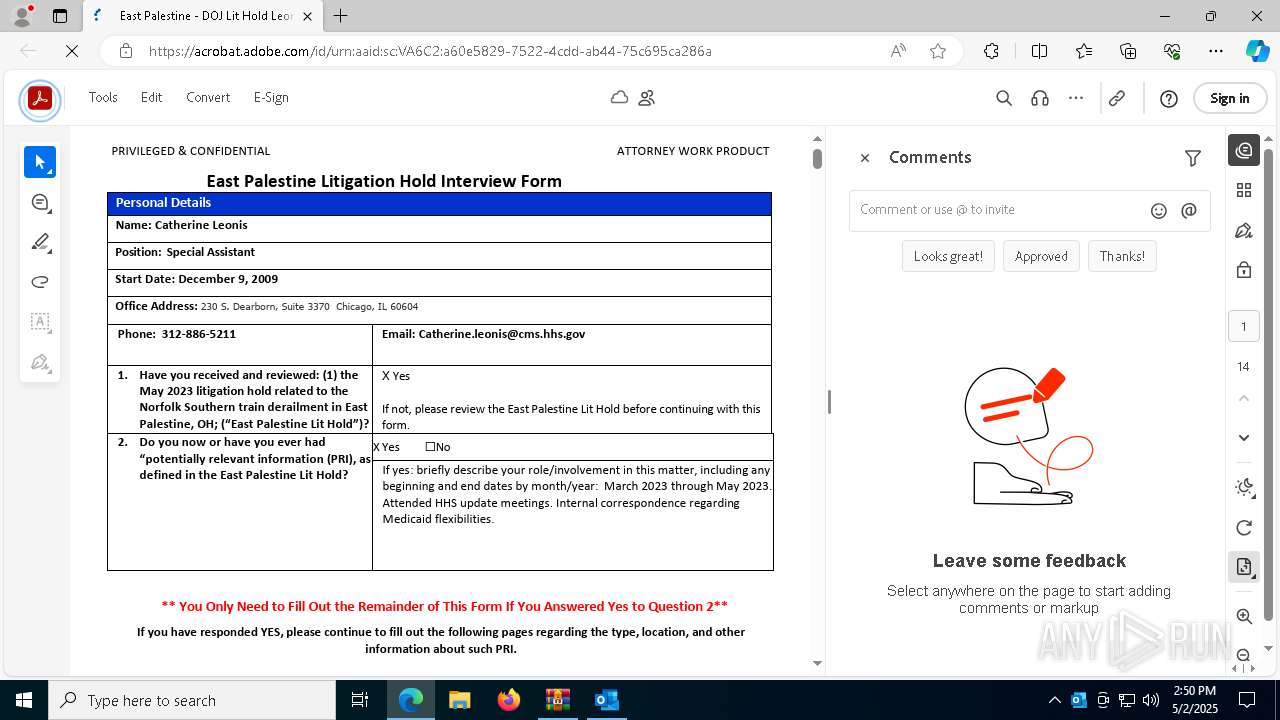
Task: Open the fit page view options
Action: point(1244,567)
